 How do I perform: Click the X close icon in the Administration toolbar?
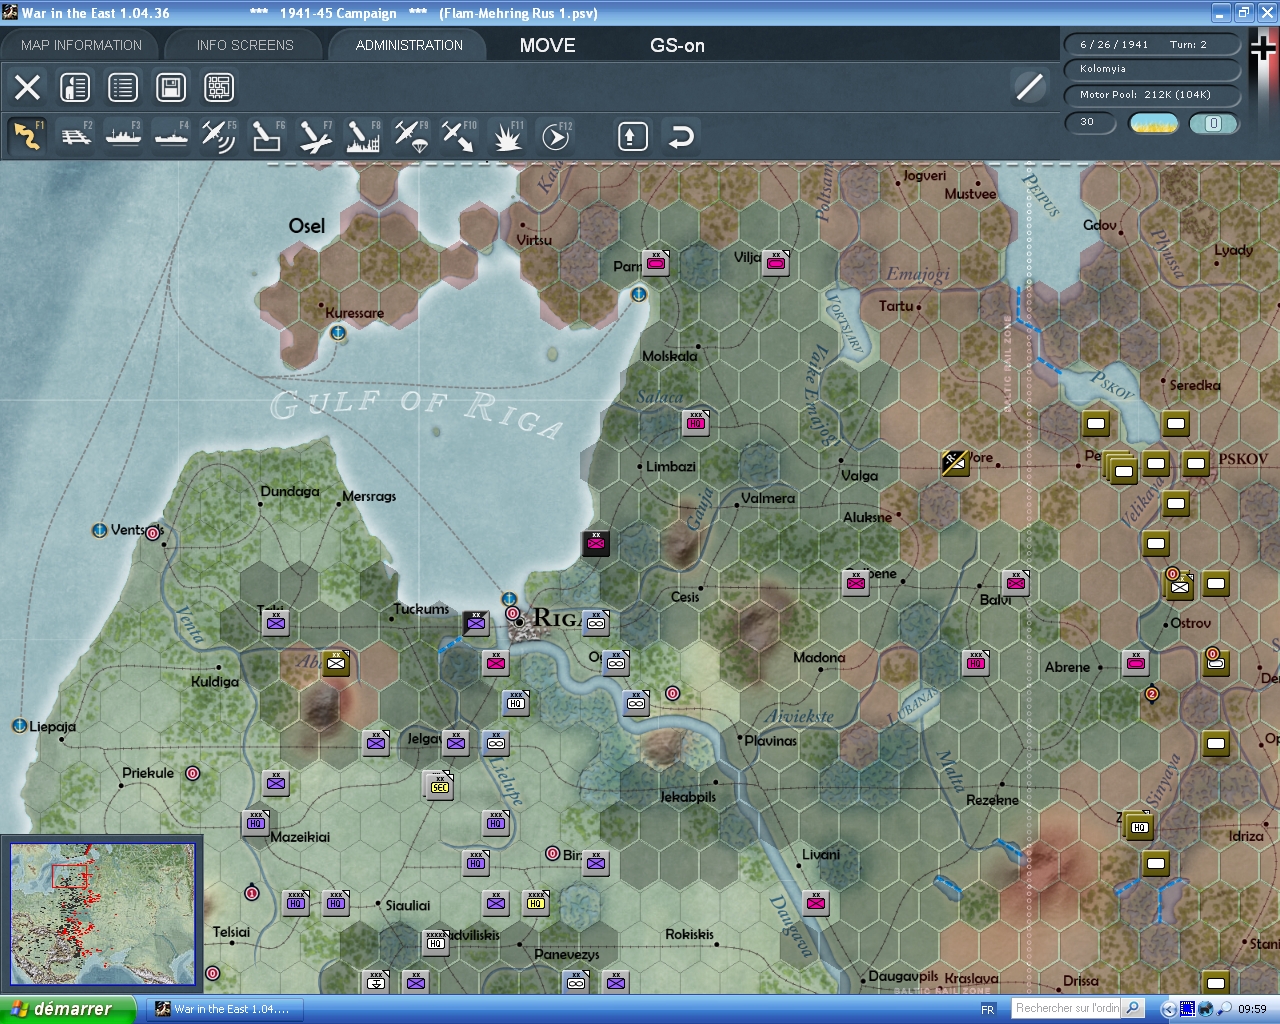coord(28,88)
